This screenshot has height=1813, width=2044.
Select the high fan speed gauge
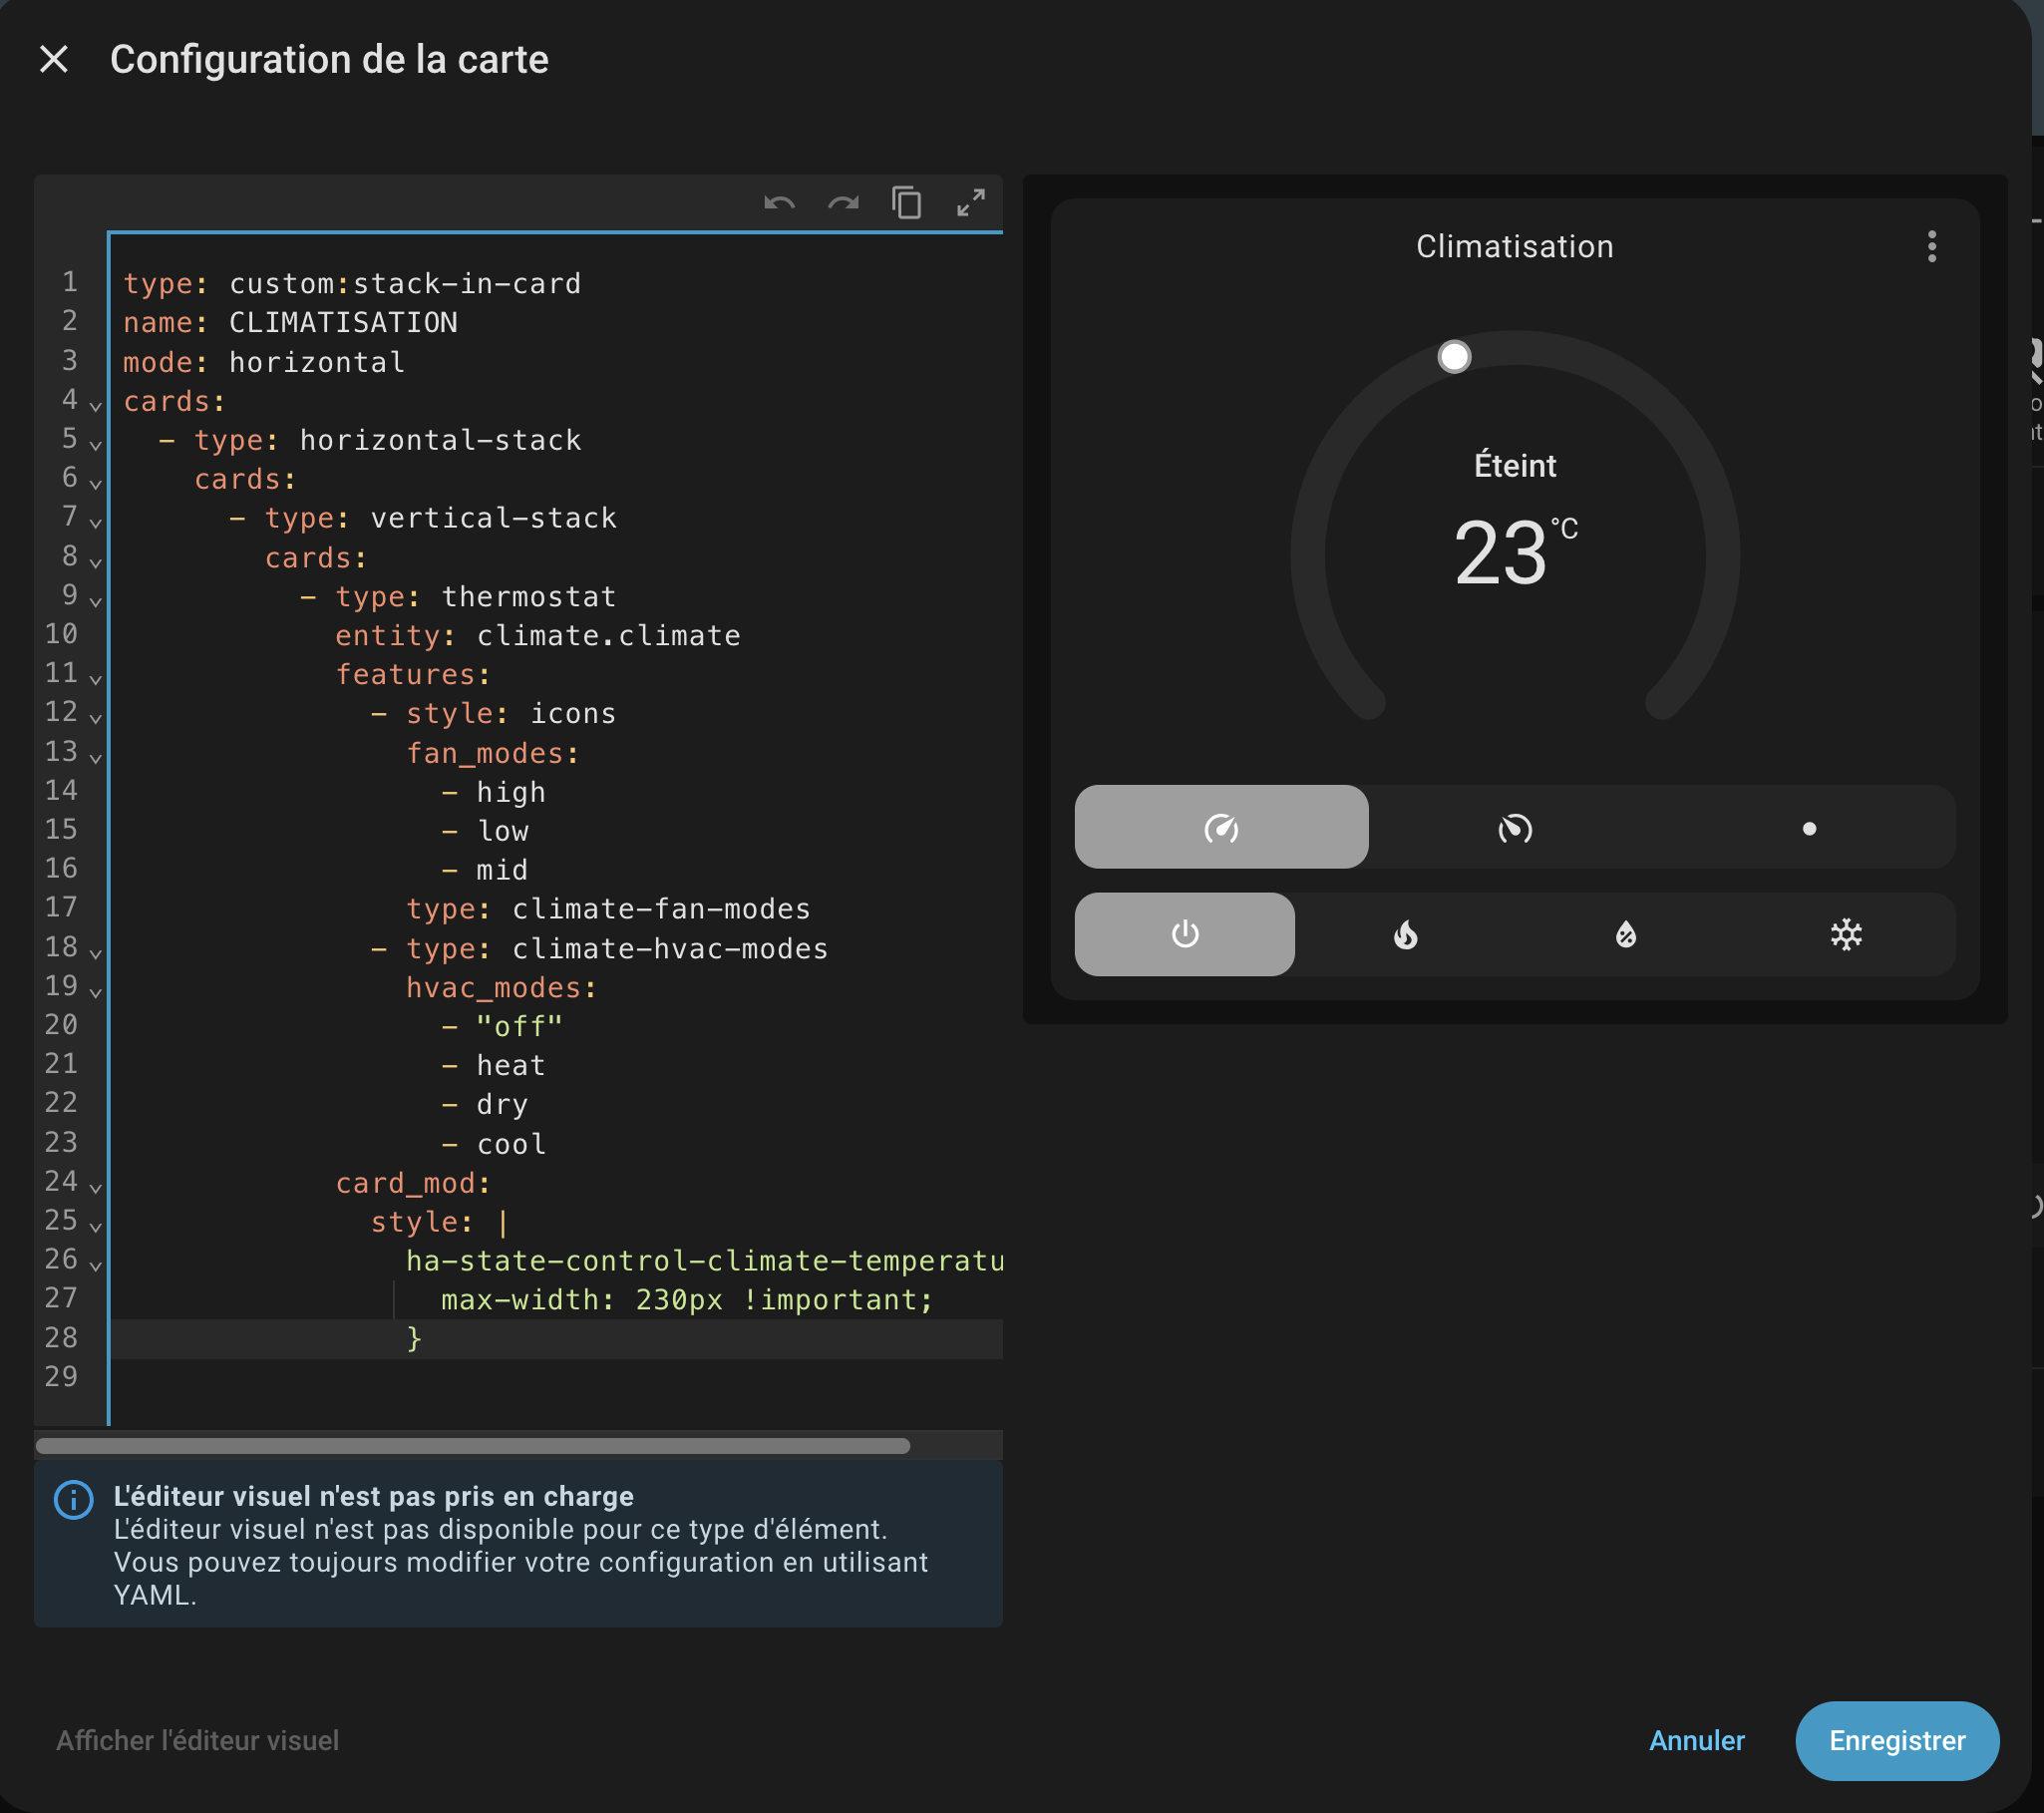pos(1221,828)
